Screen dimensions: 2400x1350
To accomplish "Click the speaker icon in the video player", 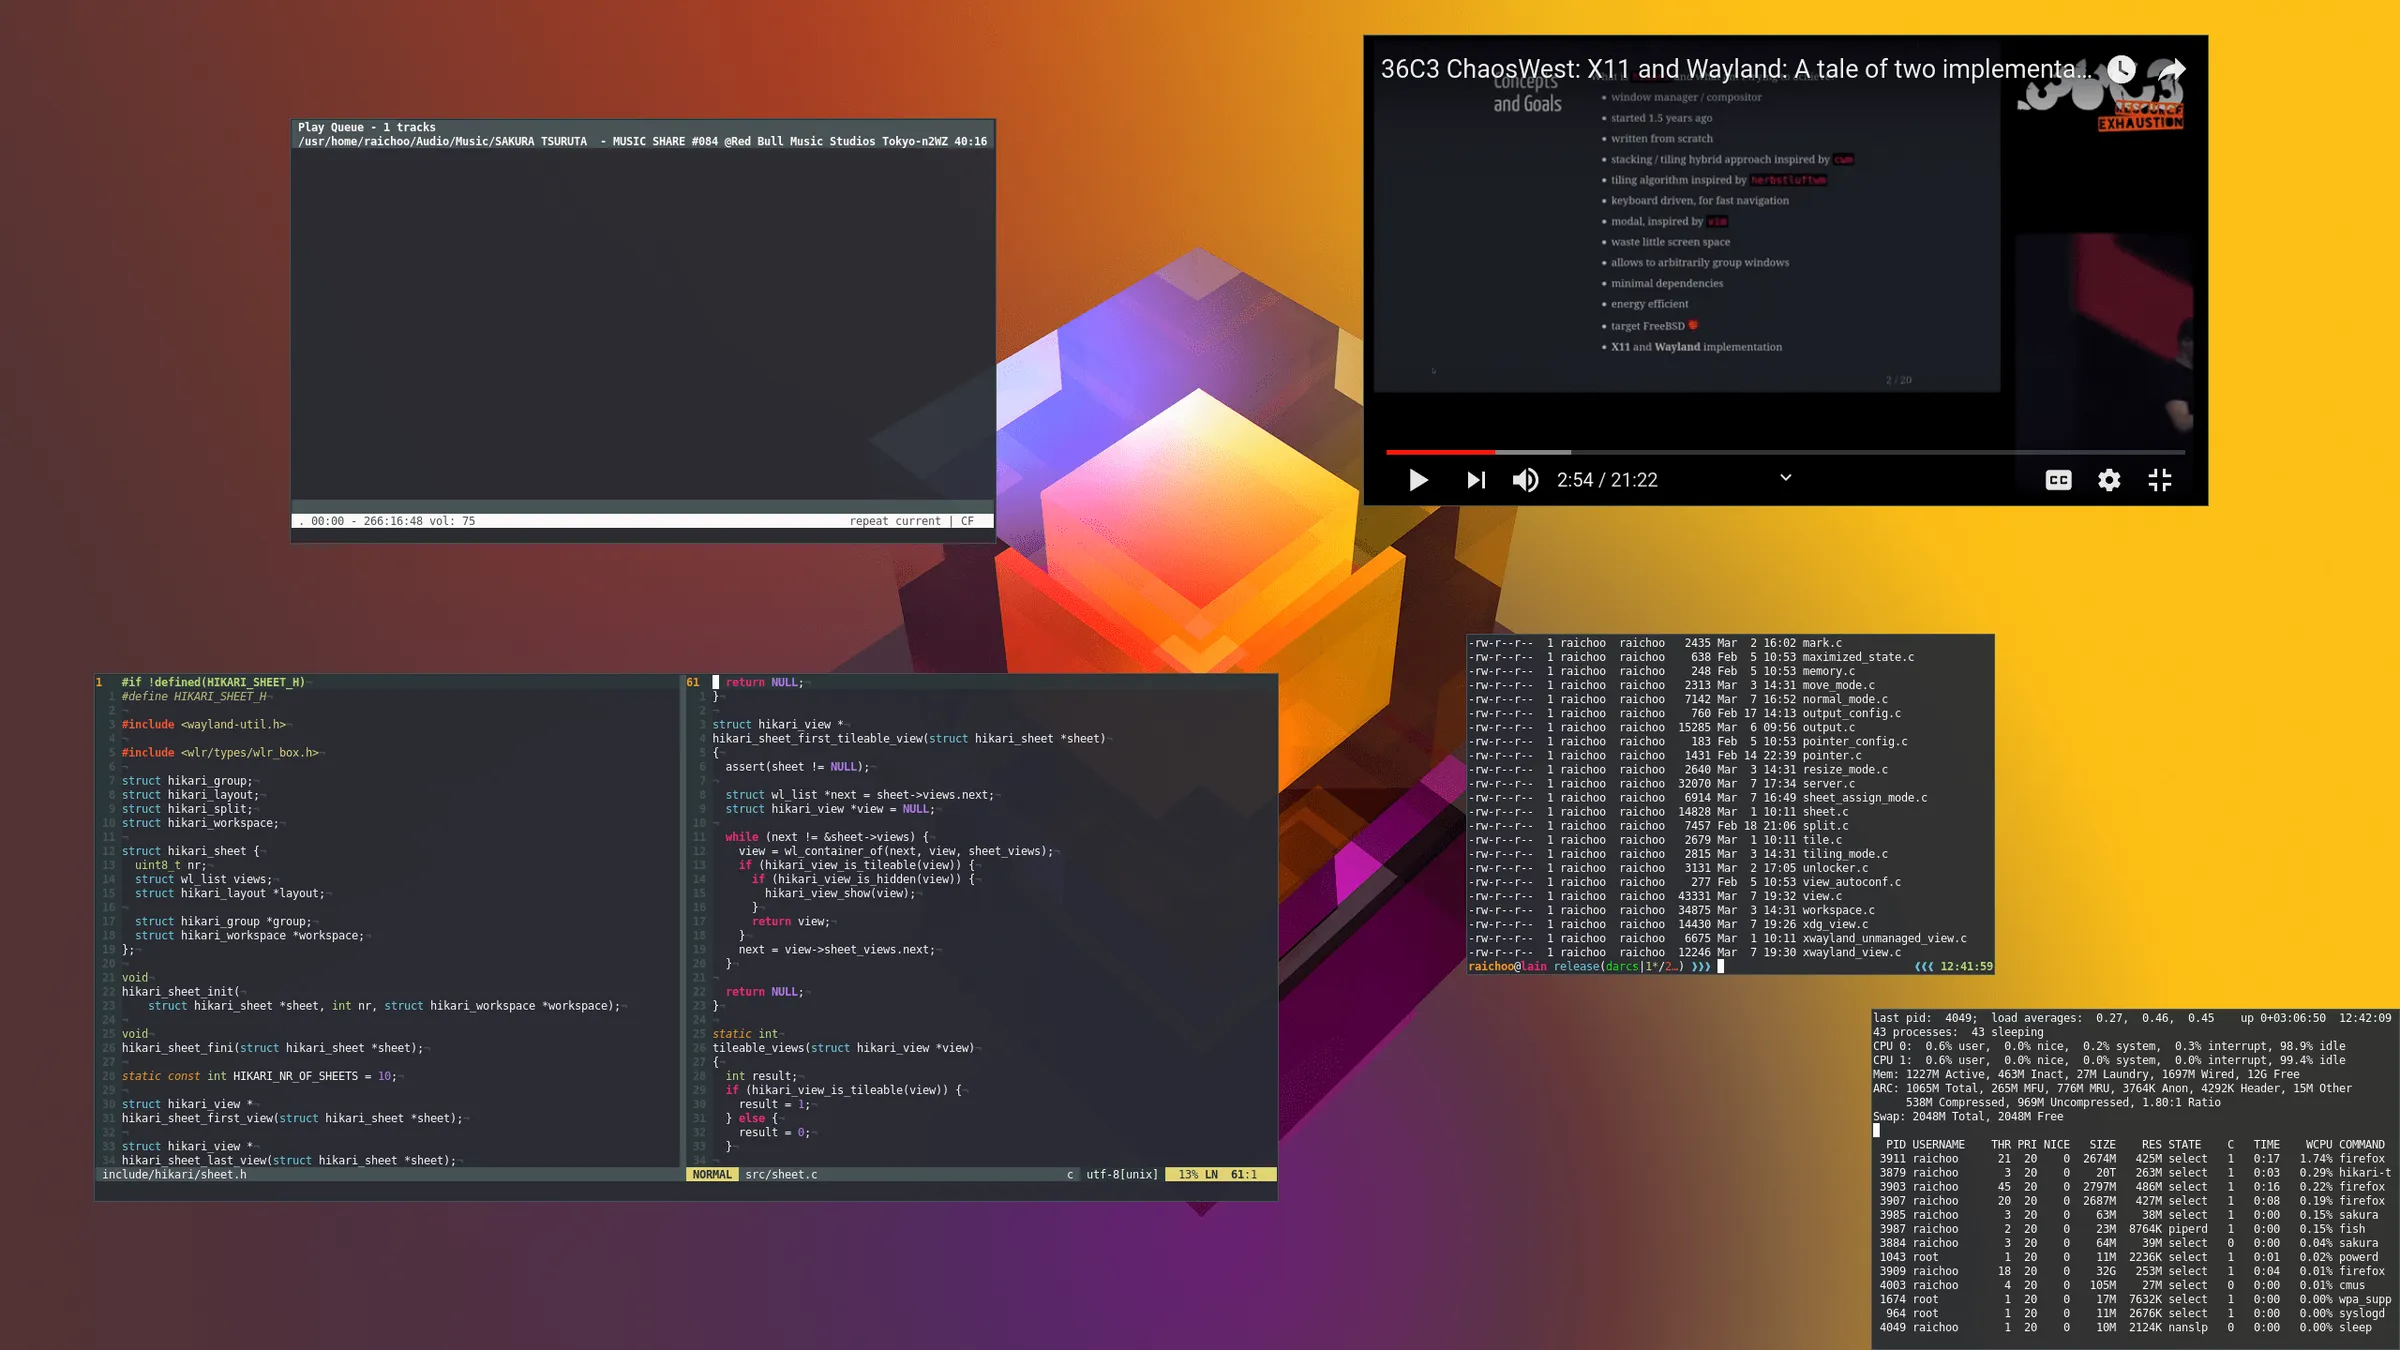I will (1525, 480).
